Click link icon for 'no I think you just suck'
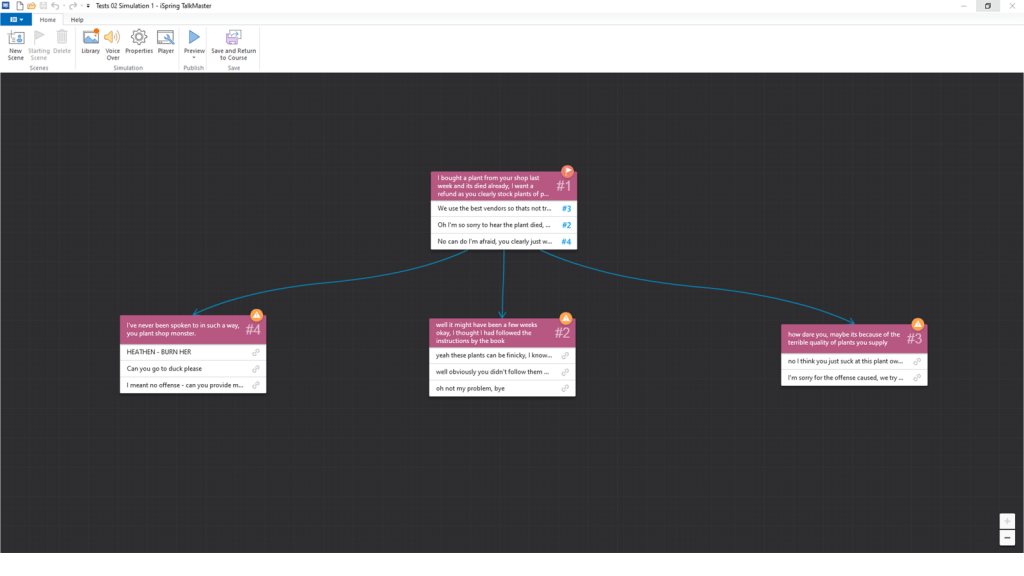 [917, 361]
